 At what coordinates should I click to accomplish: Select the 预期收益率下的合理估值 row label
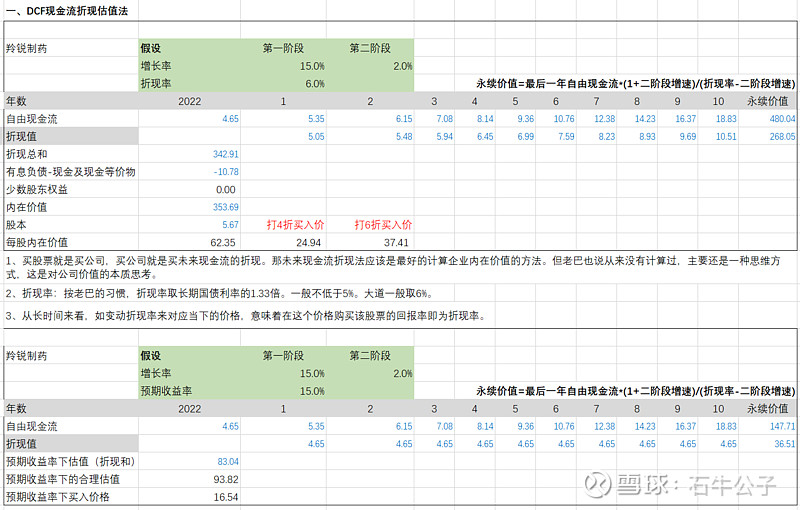pos(63,479)
